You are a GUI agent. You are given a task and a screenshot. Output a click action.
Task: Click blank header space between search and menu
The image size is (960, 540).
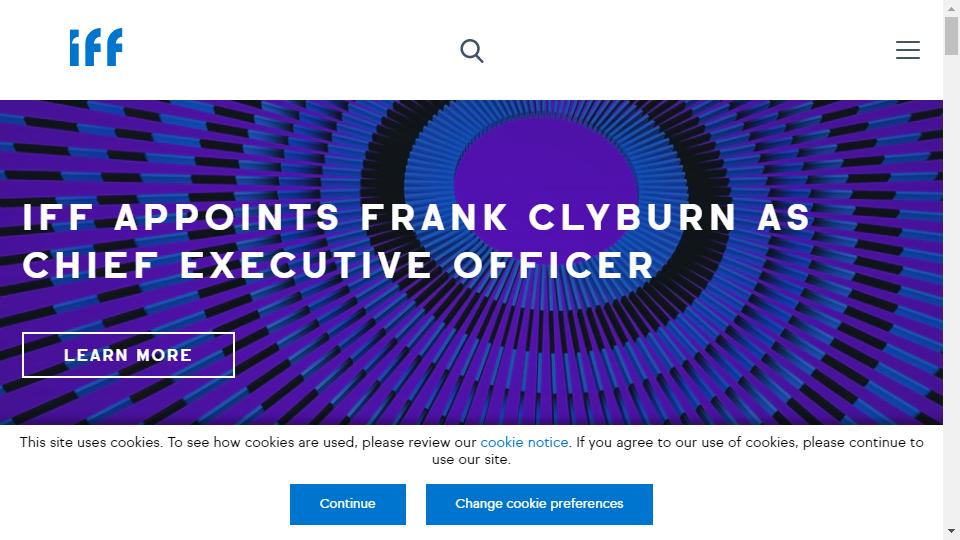(x=690, y=50)
